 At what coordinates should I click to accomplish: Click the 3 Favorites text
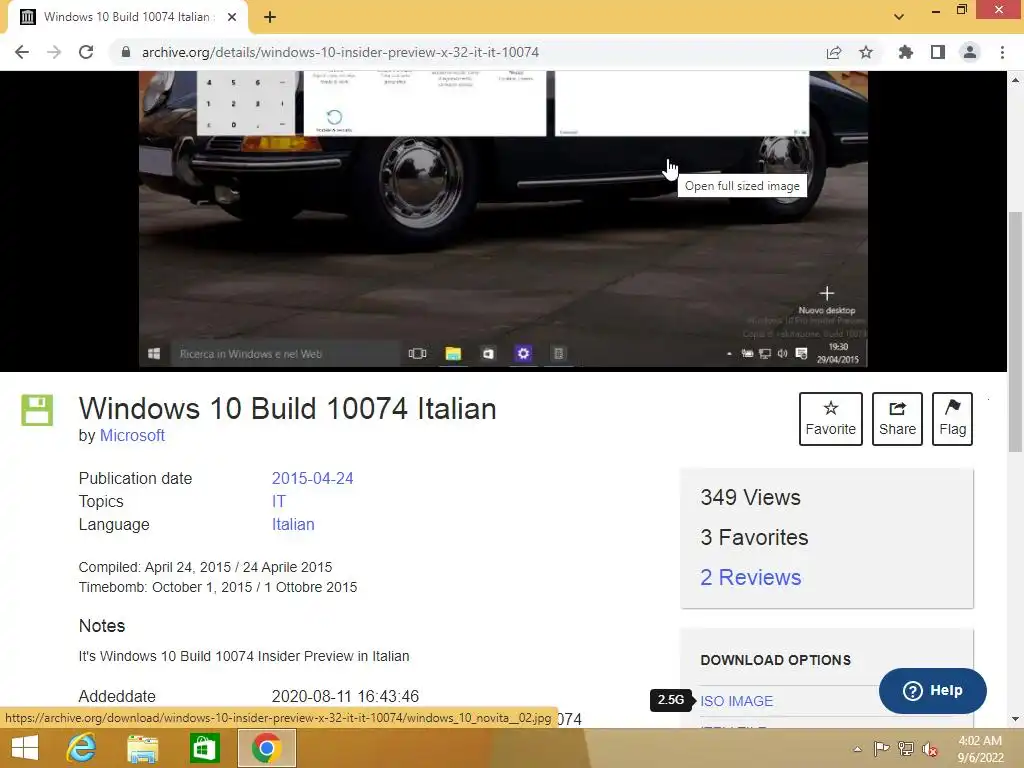click(x=754, y=537)
